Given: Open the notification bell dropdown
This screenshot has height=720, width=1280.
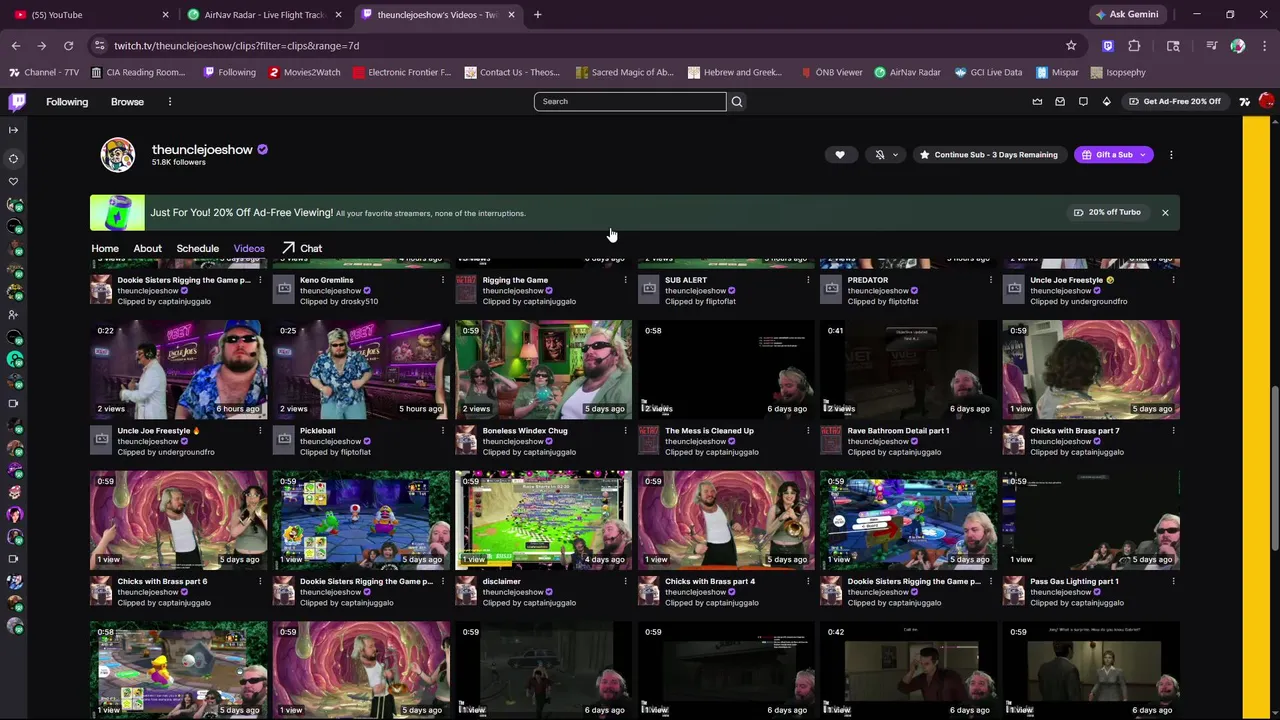Looking at the screenshot, I should point(885,155).
